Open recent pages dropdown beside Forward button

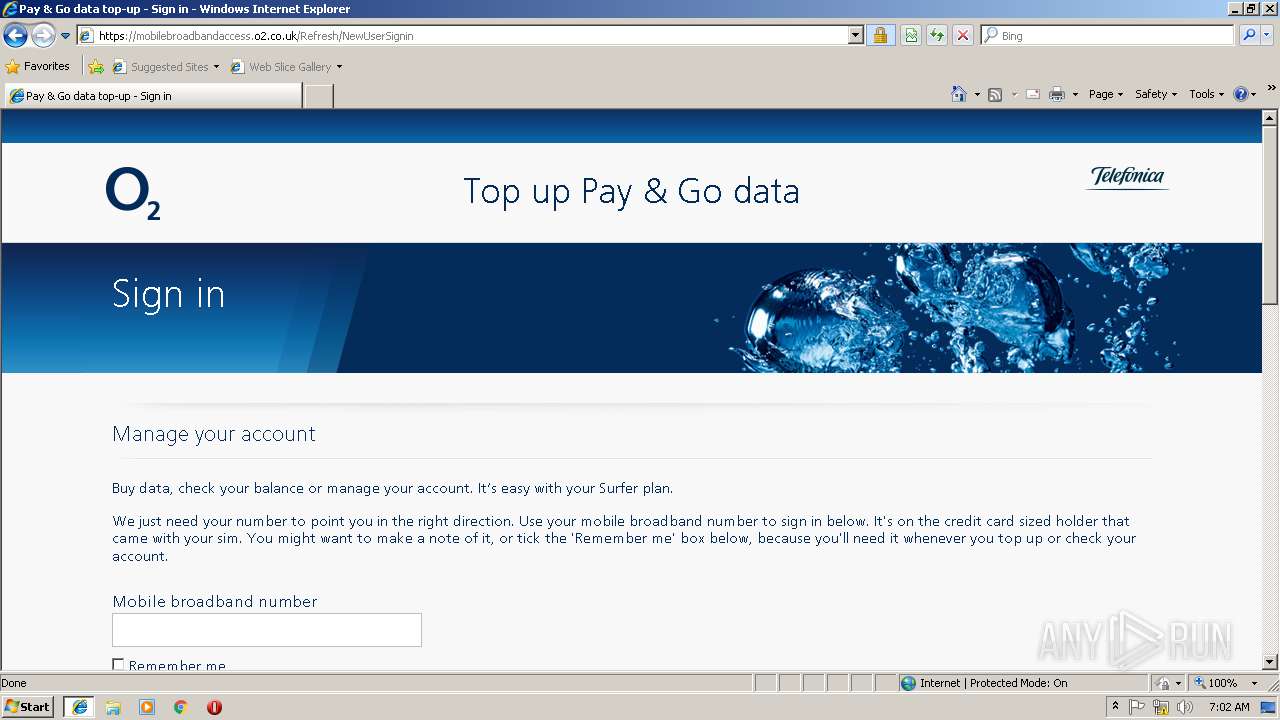65,36
